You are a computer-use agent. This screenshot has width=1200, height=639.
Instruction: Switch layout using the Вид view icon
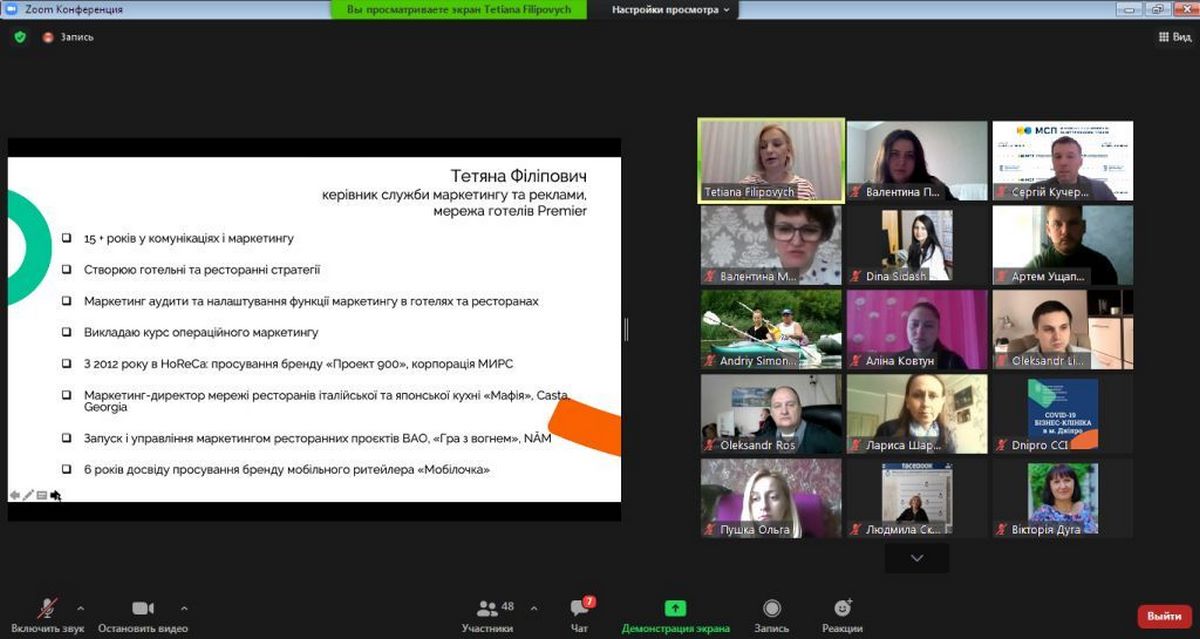click(1175, 37)
